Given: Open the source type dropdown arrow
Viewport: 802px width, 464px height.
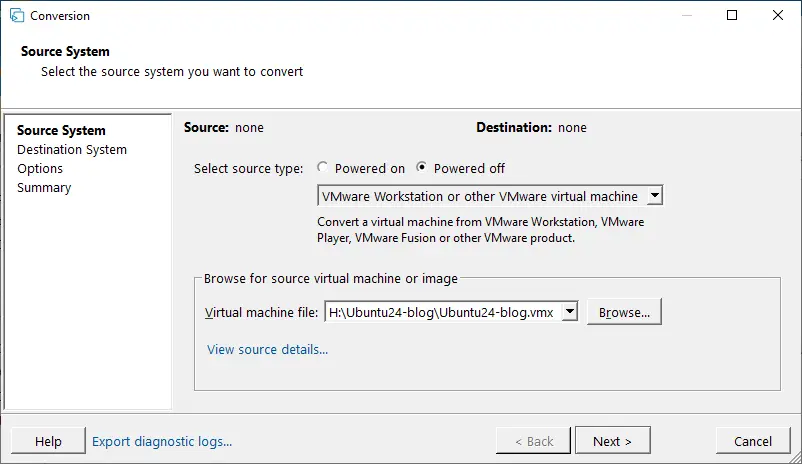Looking at the screenshot, I should pyautogui.click(x=654, y=195).
